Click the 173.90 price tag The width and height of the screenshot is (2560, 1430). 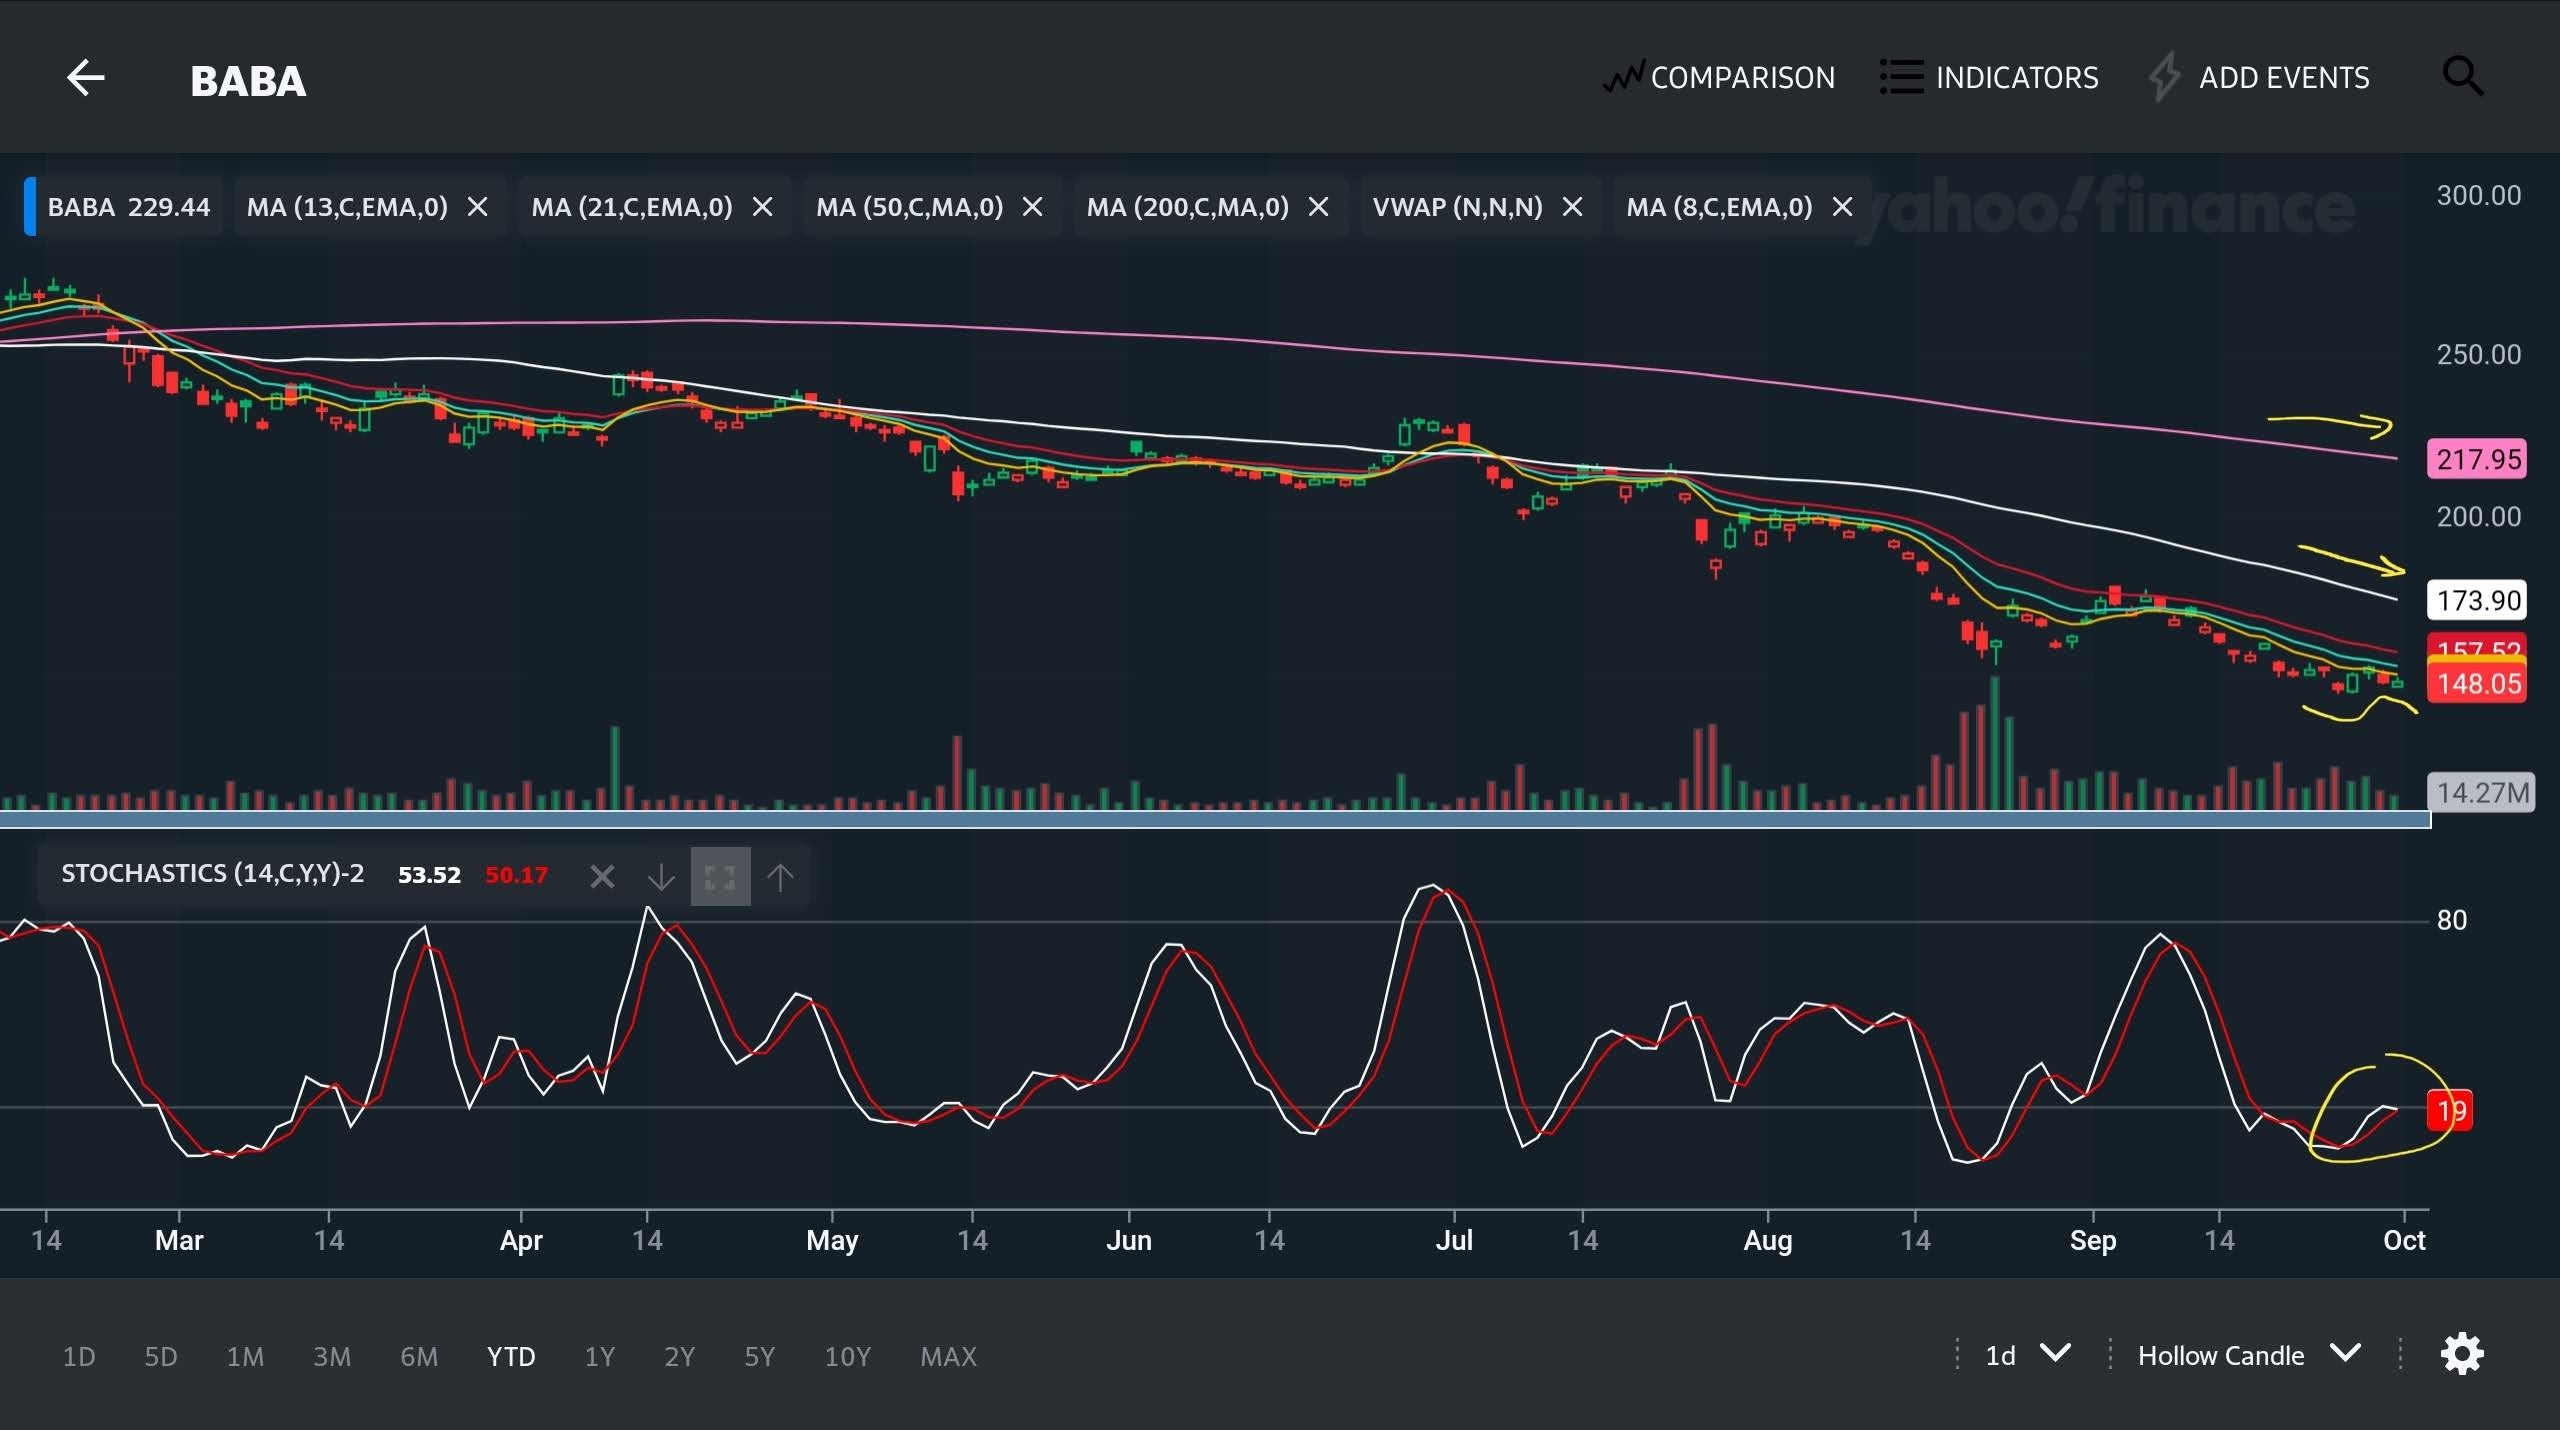(2477, 600)
